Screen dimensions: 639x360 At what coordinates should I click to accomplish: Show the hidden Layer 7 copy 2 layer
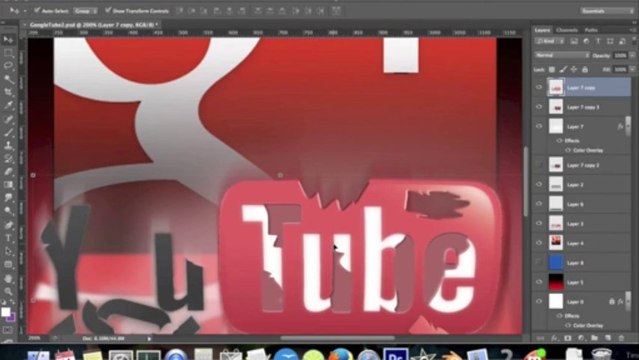(539, 165)
